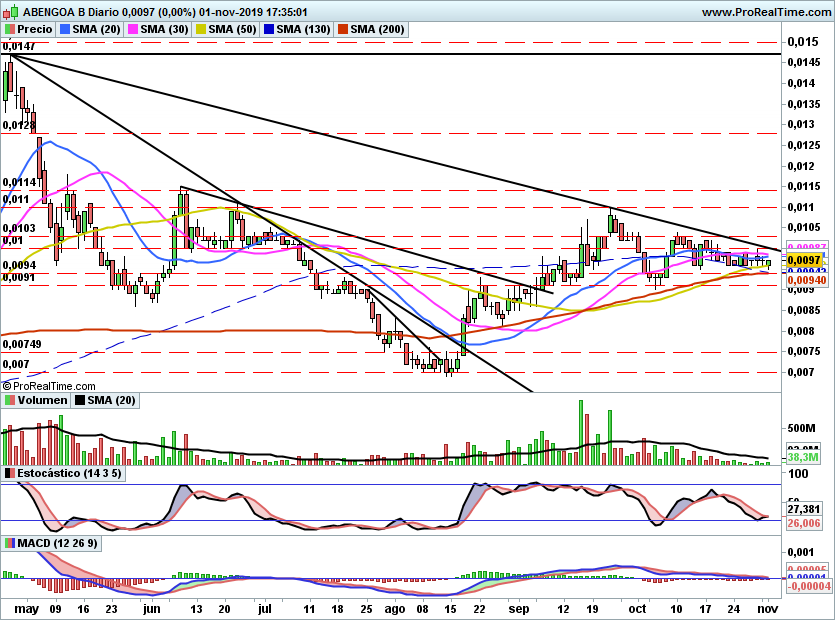
Task: Click the 500M volume axis label
Action: [801, 428]
